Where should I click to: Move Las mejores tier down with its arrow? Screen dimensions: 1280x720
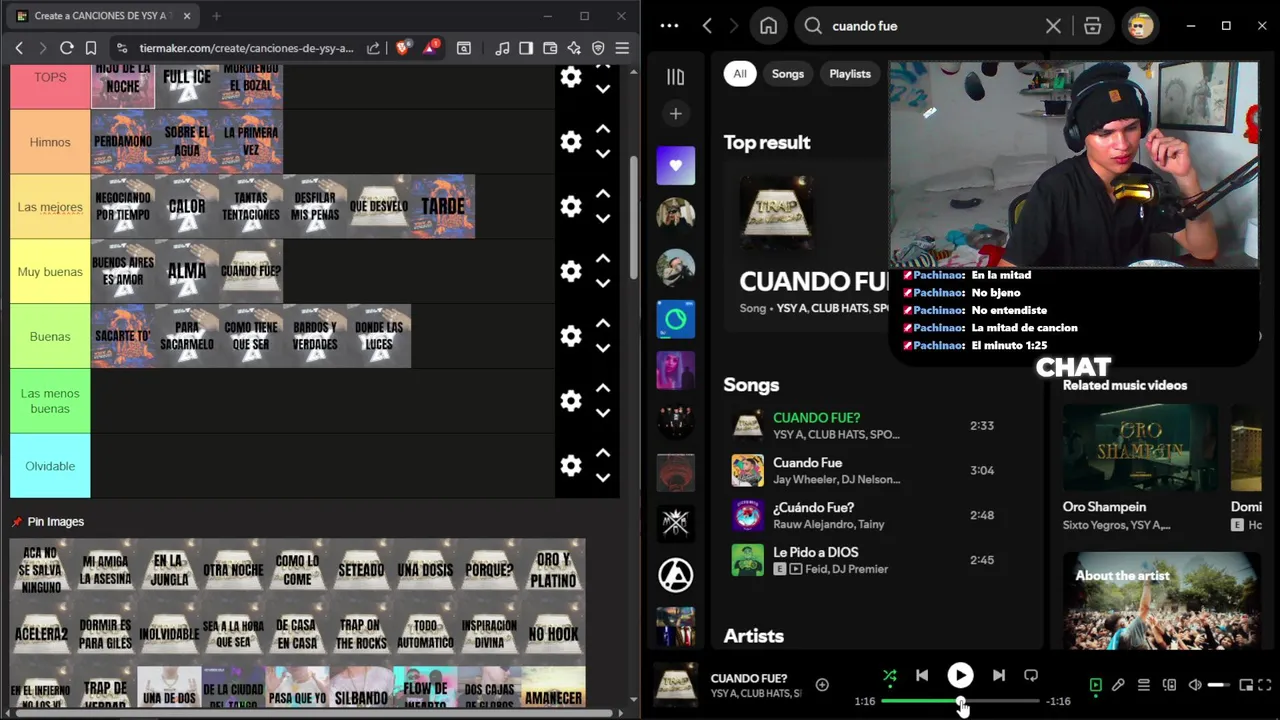coord(603,219)
